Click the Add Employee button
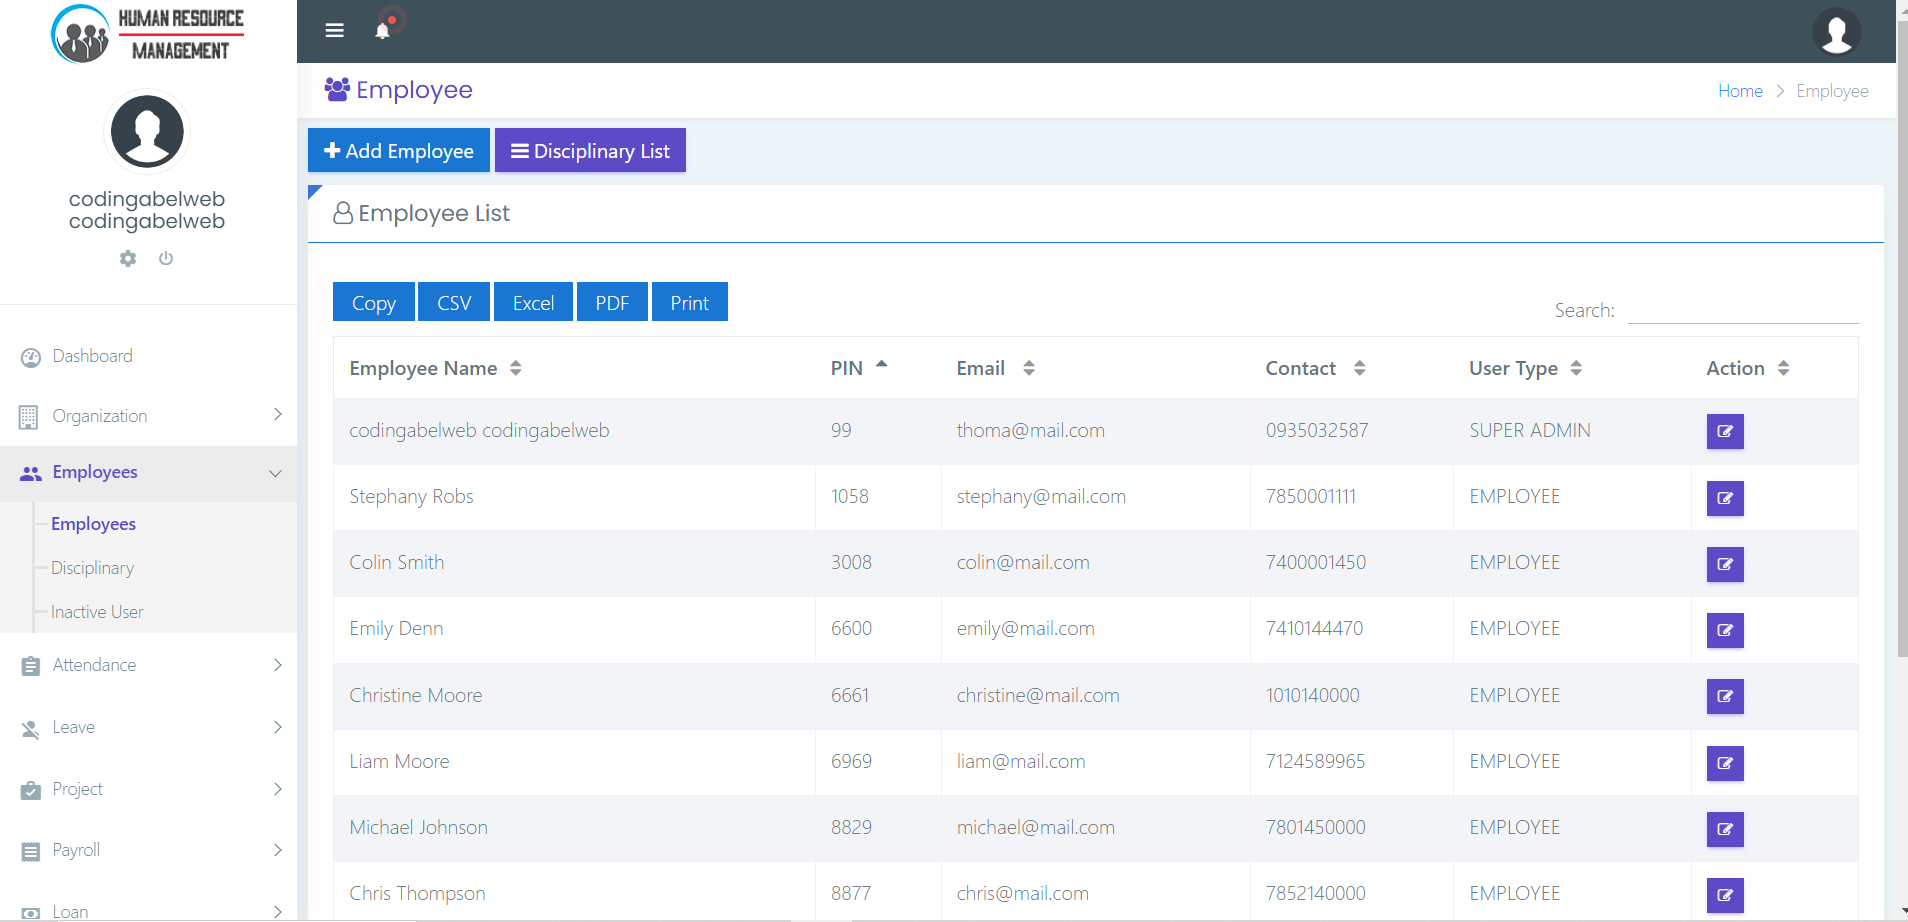The height and width of the screenshot is (922, 1908). [x=398, y=151]
